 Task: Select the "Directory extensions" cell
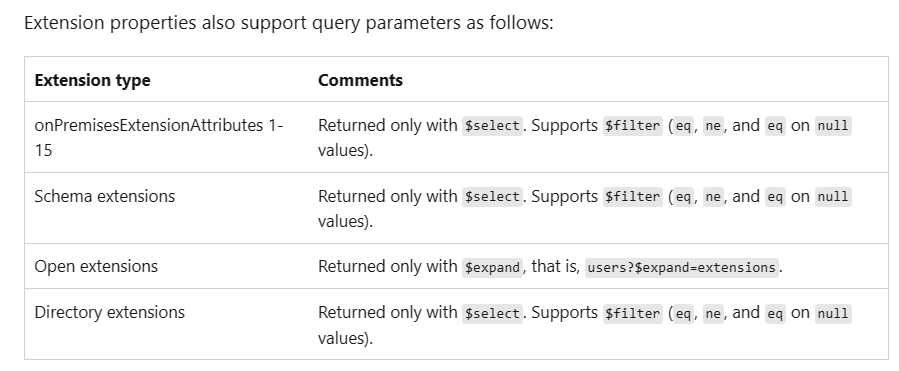(166, 325)
